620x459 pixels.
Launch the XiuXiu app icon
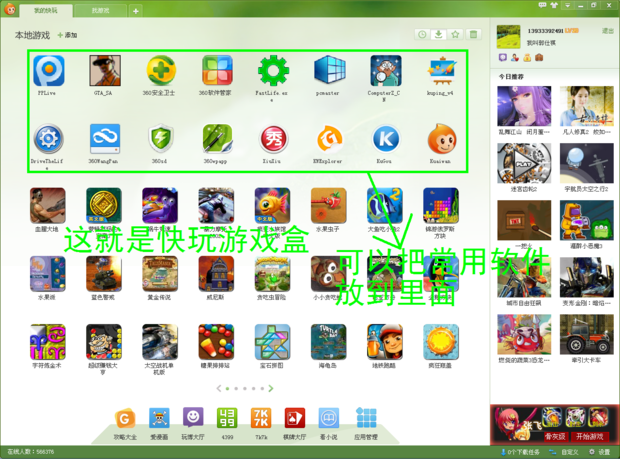(273, 139)
